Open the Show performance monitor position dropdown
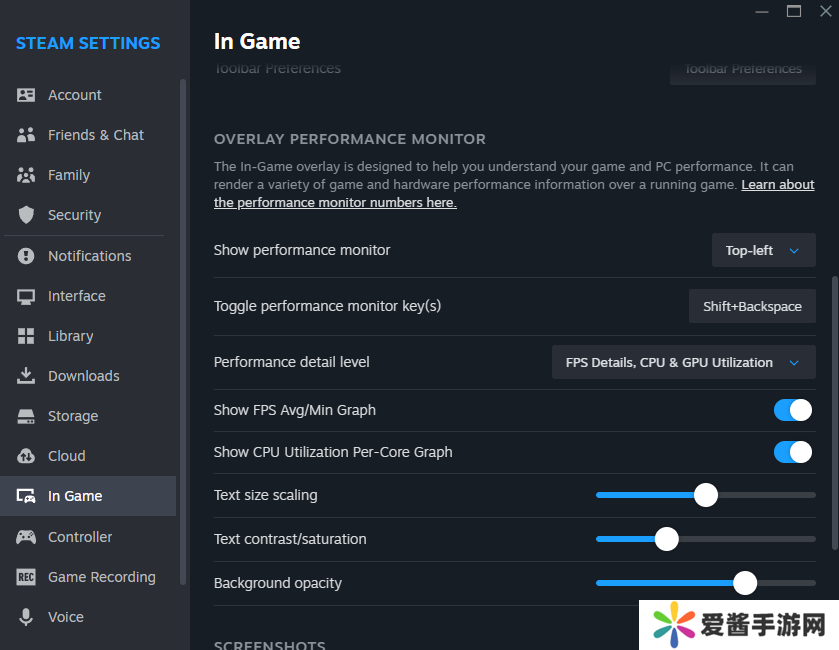Image resolution: width=839 pixels, height=650 pixels. 763,251
